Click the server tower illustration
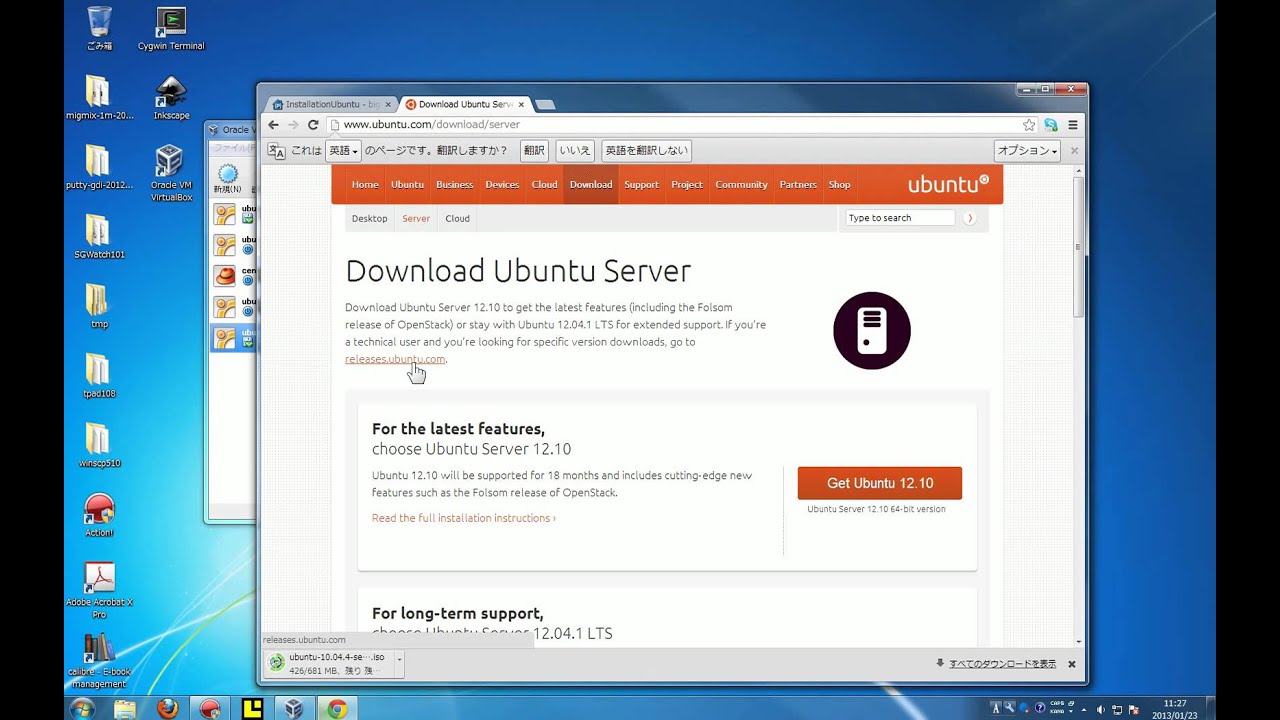This screenshot has height=720, width=1280. pos(872,331)
